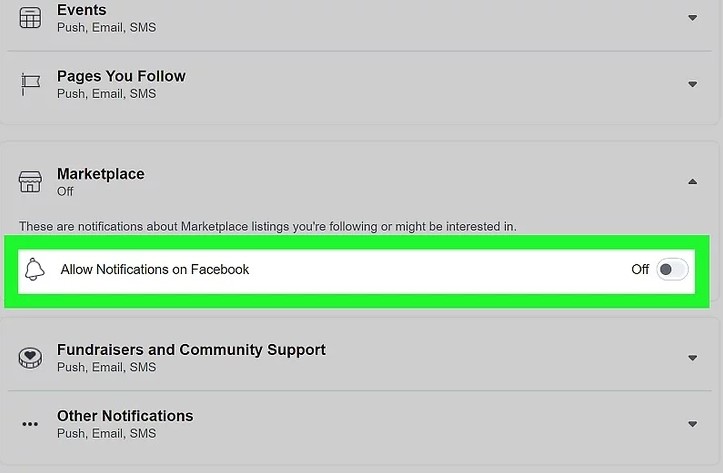
Task: Click the Off label beside the toggle
Action: (x=640, y=269)
